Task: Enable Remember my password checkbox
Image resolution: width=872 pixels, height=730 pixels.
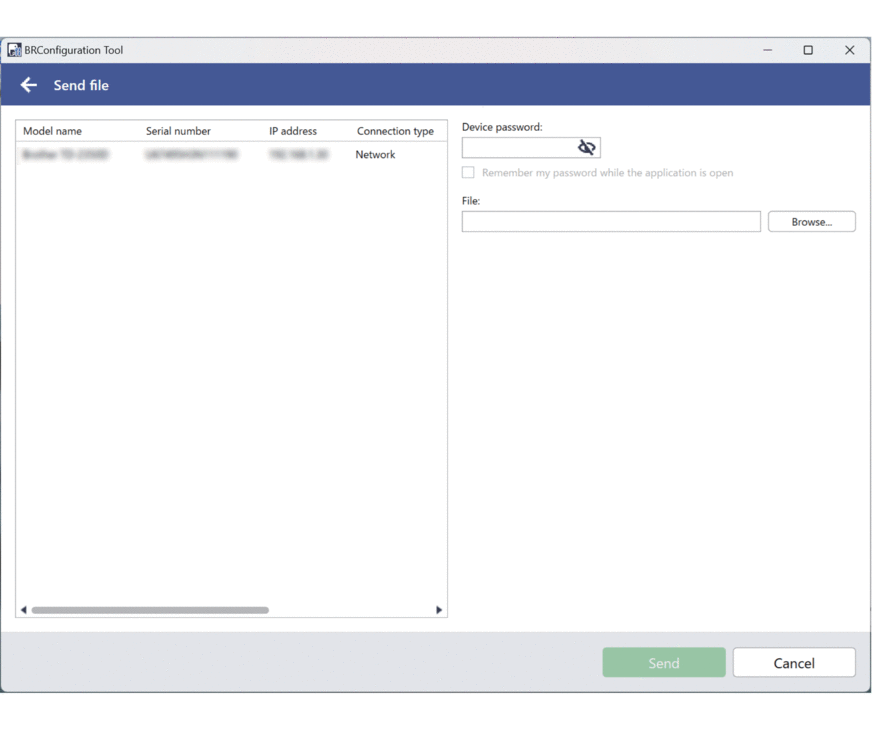Action: 468,173
